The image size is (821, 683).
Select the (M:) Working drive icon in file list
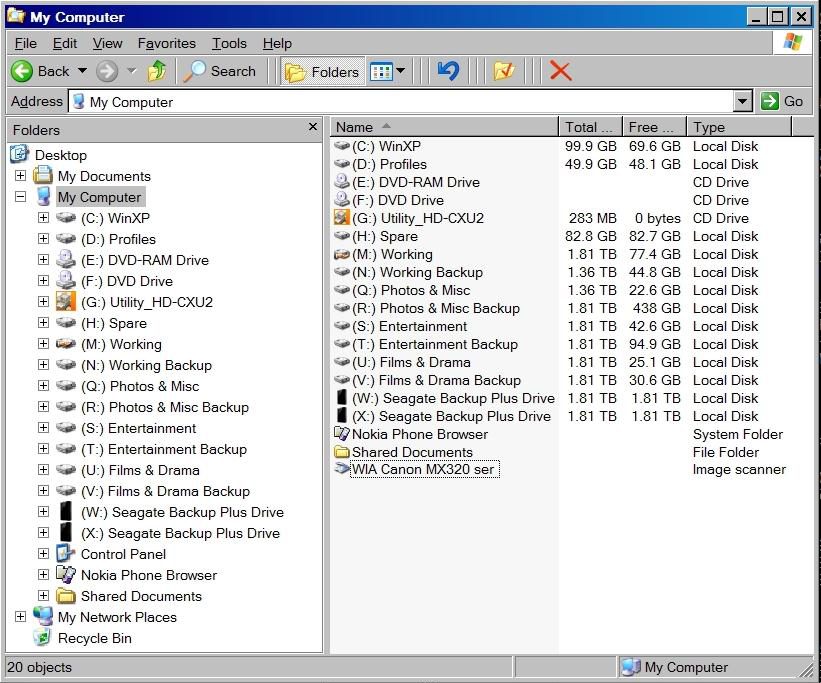pos(342,254)
